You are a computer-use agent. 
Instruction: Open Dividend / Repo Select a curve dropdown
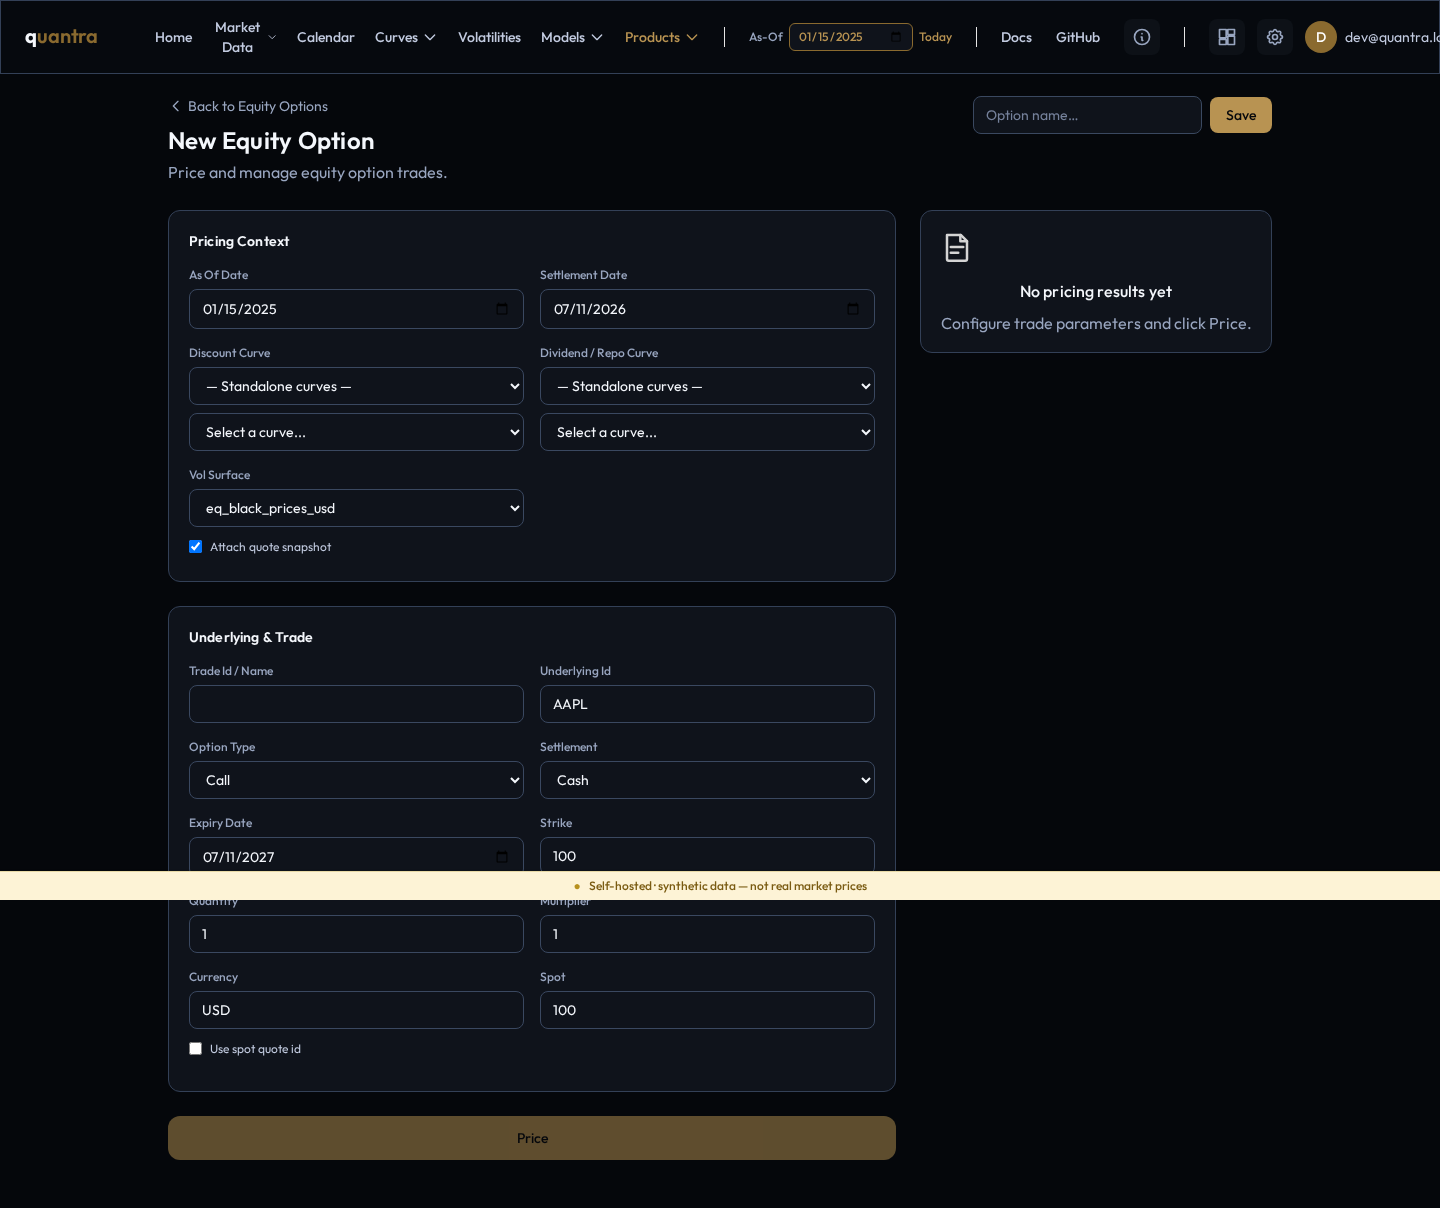(x=707, y=432)
